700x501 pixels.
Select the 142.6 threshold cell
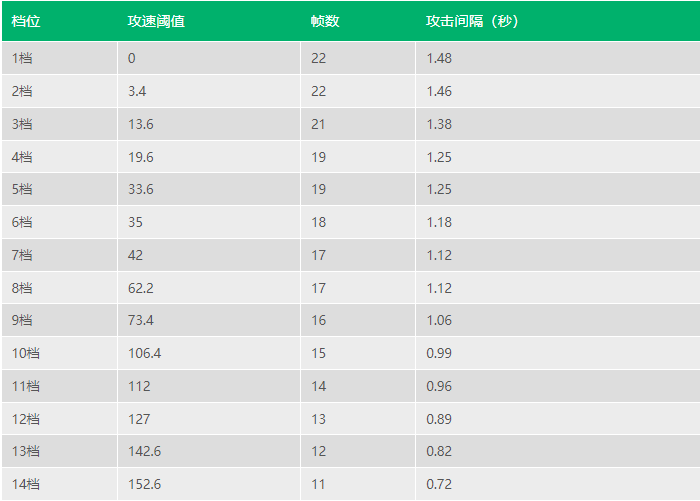coord(209,451)
